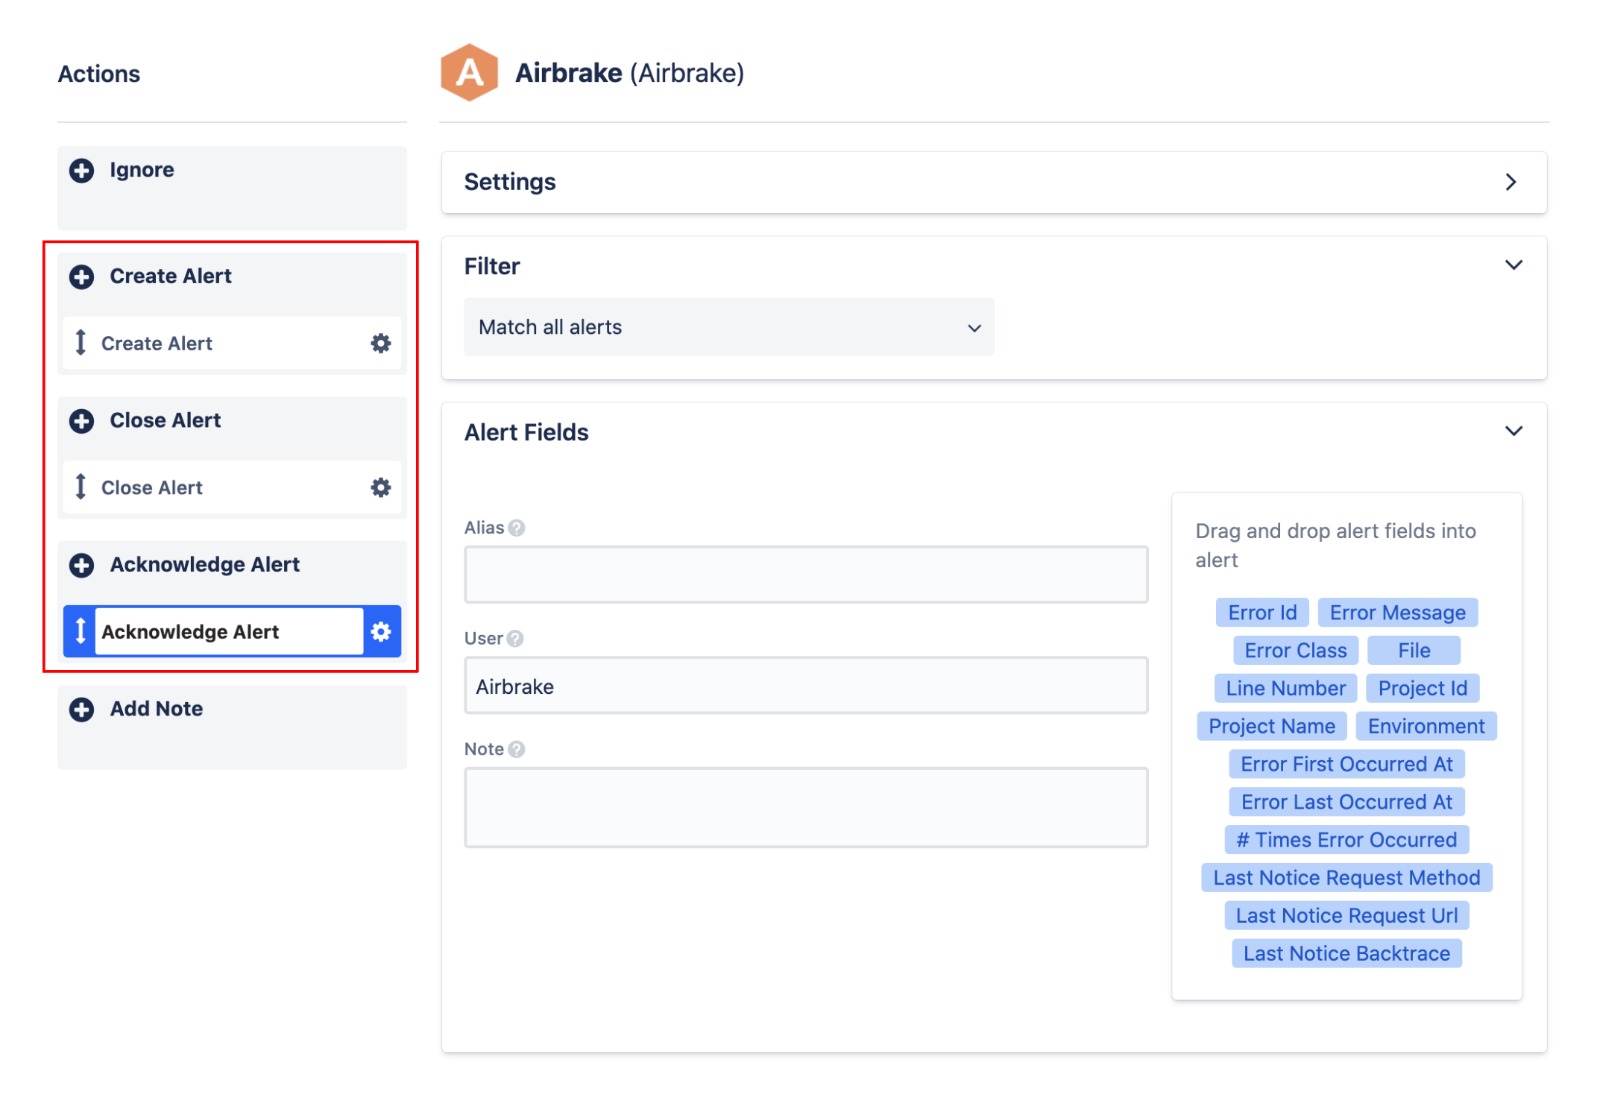Click the User field containing Airbrake
Viewport: 1600px width, 1112px height.
pos(806,686)
